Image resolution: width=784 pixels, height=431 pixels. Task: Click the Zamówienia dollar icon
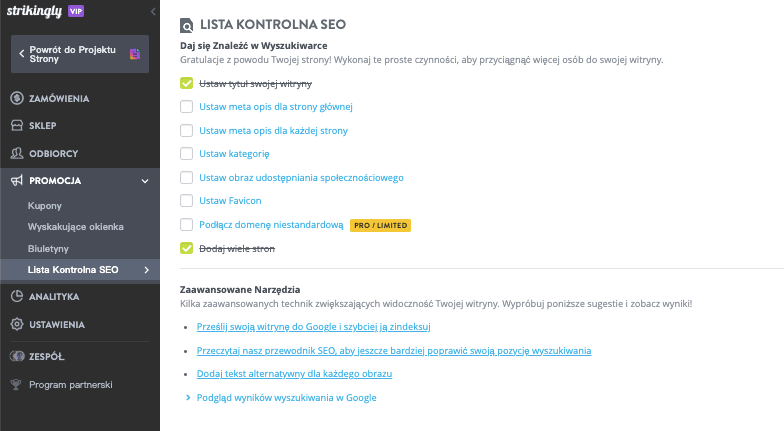[17, 98]
